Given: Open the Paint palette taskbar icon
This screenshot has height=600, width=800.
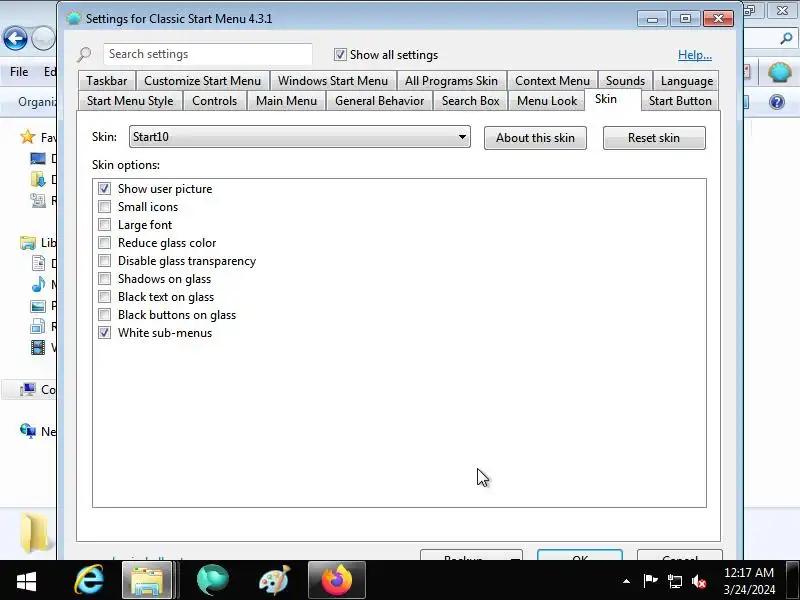Looking at the screenshot, I should tap(275, 580).
